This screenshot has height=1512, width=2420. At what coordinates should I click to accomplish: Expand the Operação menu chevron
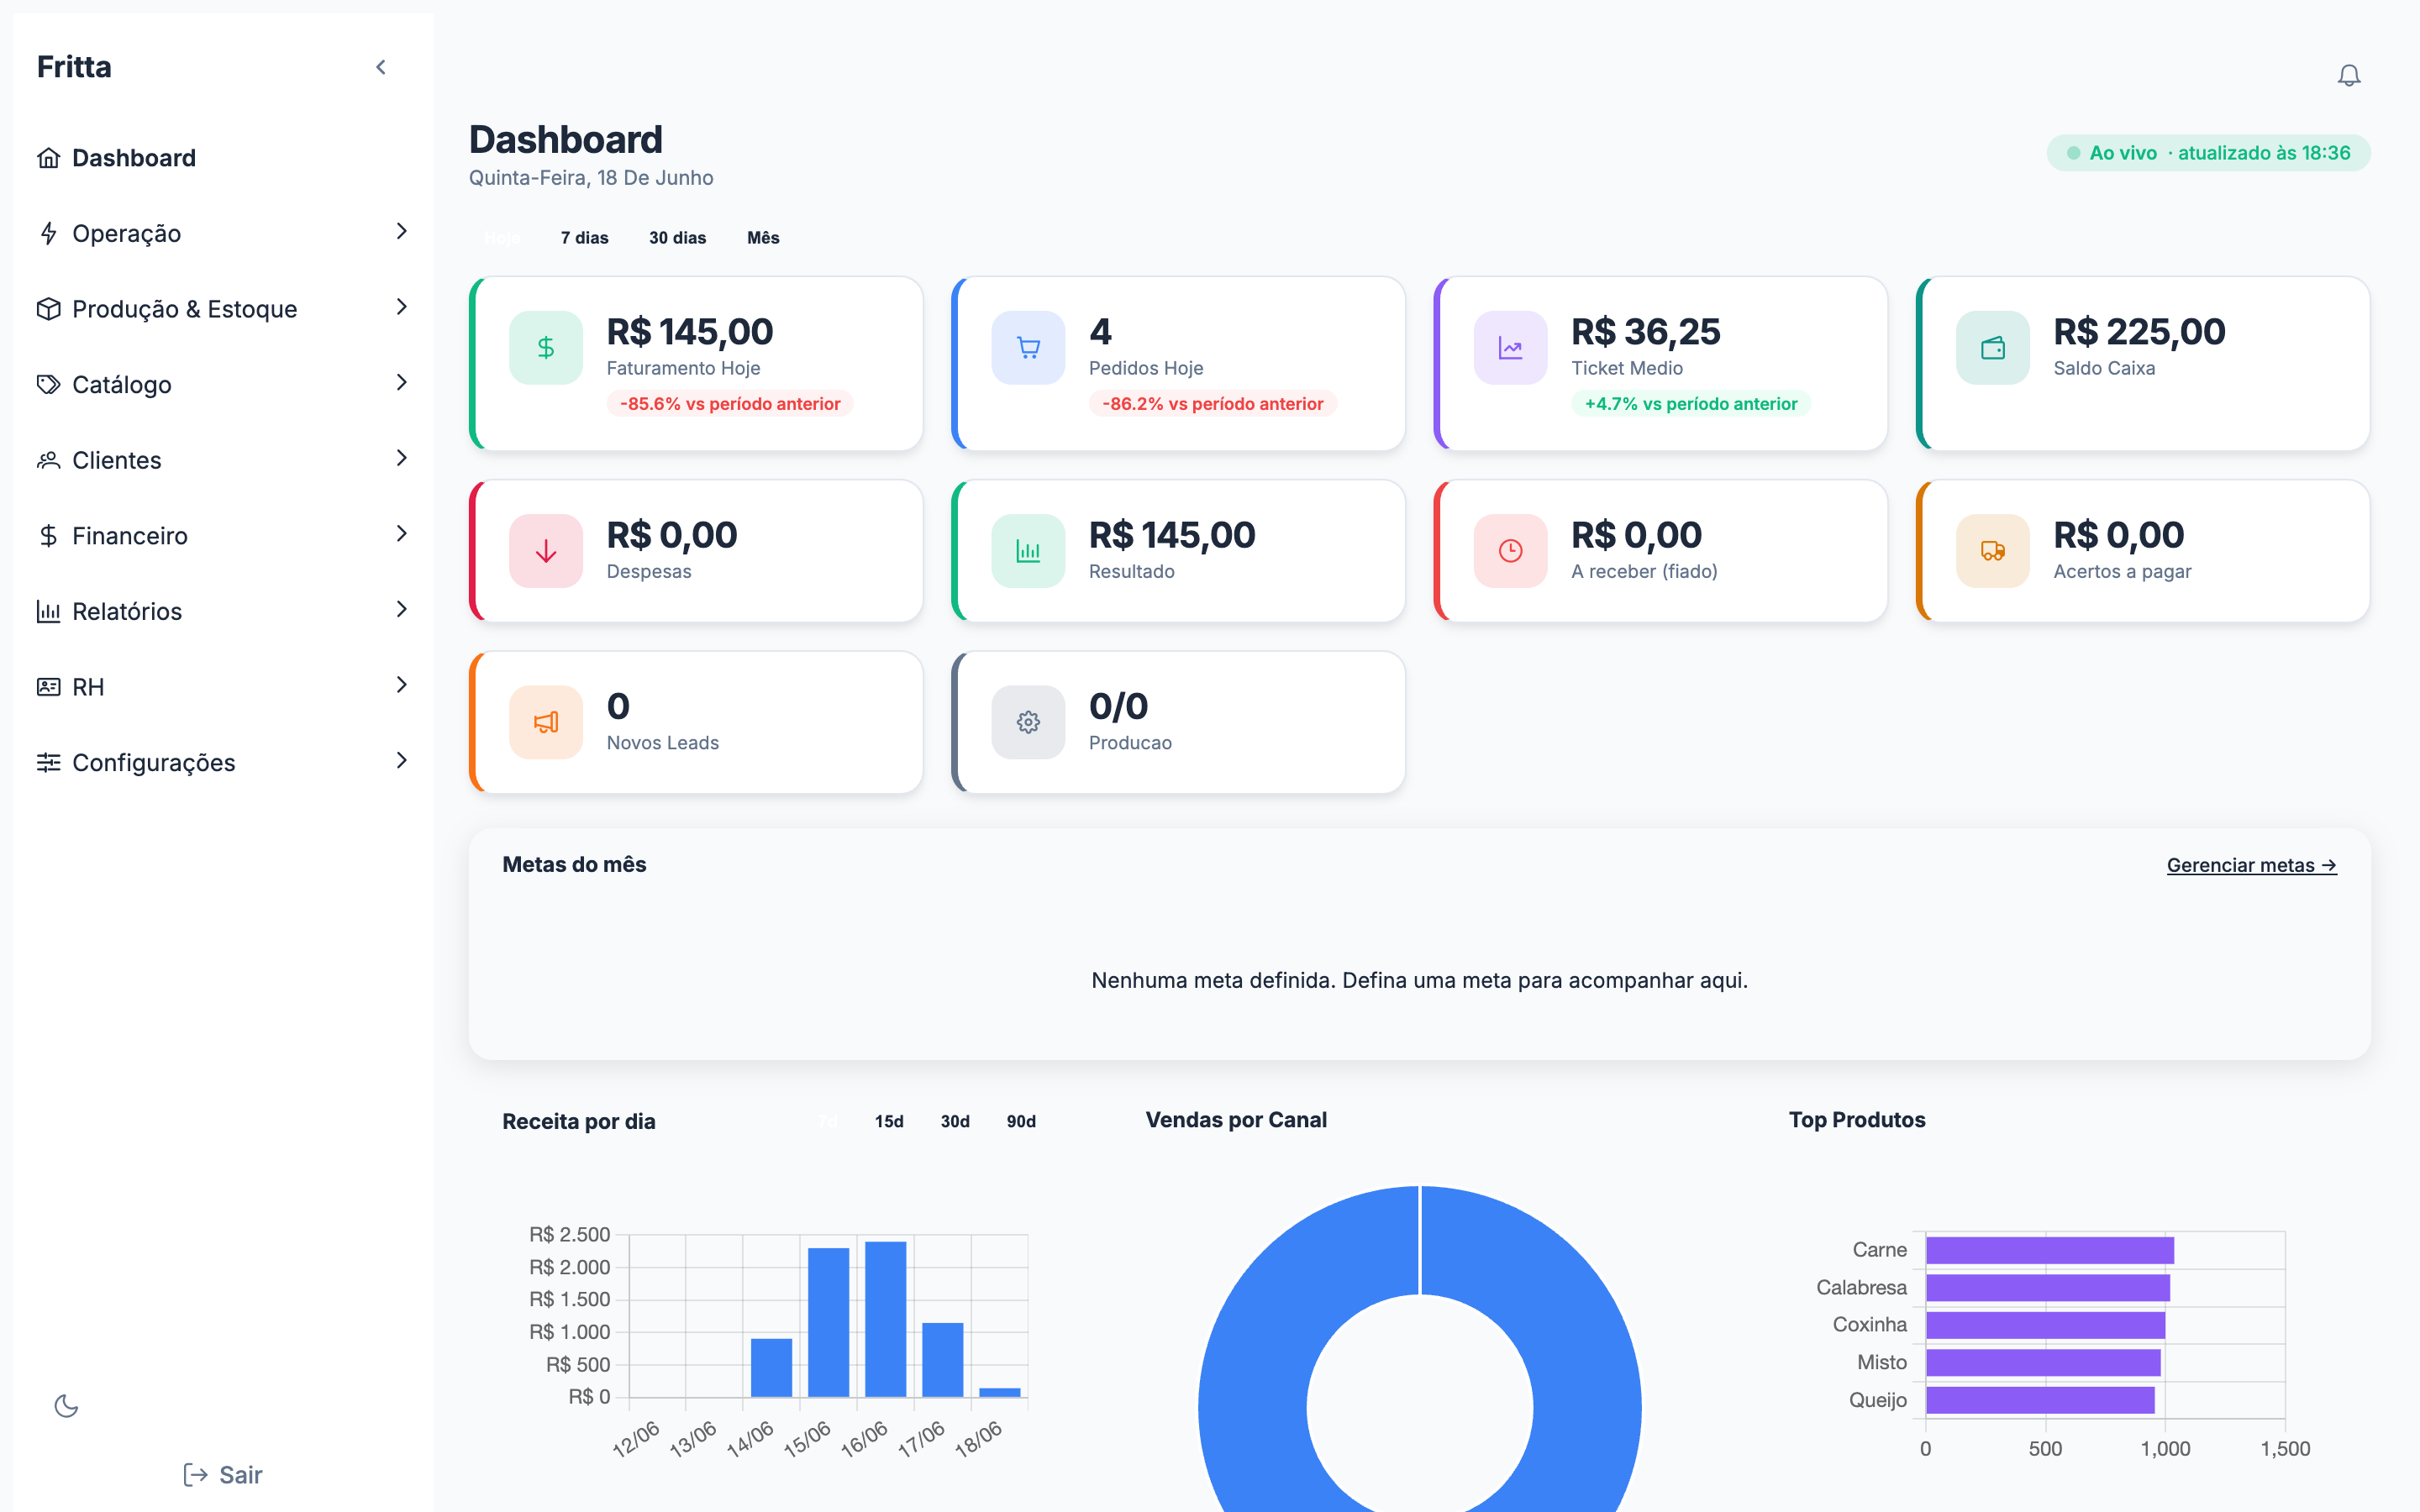point(401,231)
